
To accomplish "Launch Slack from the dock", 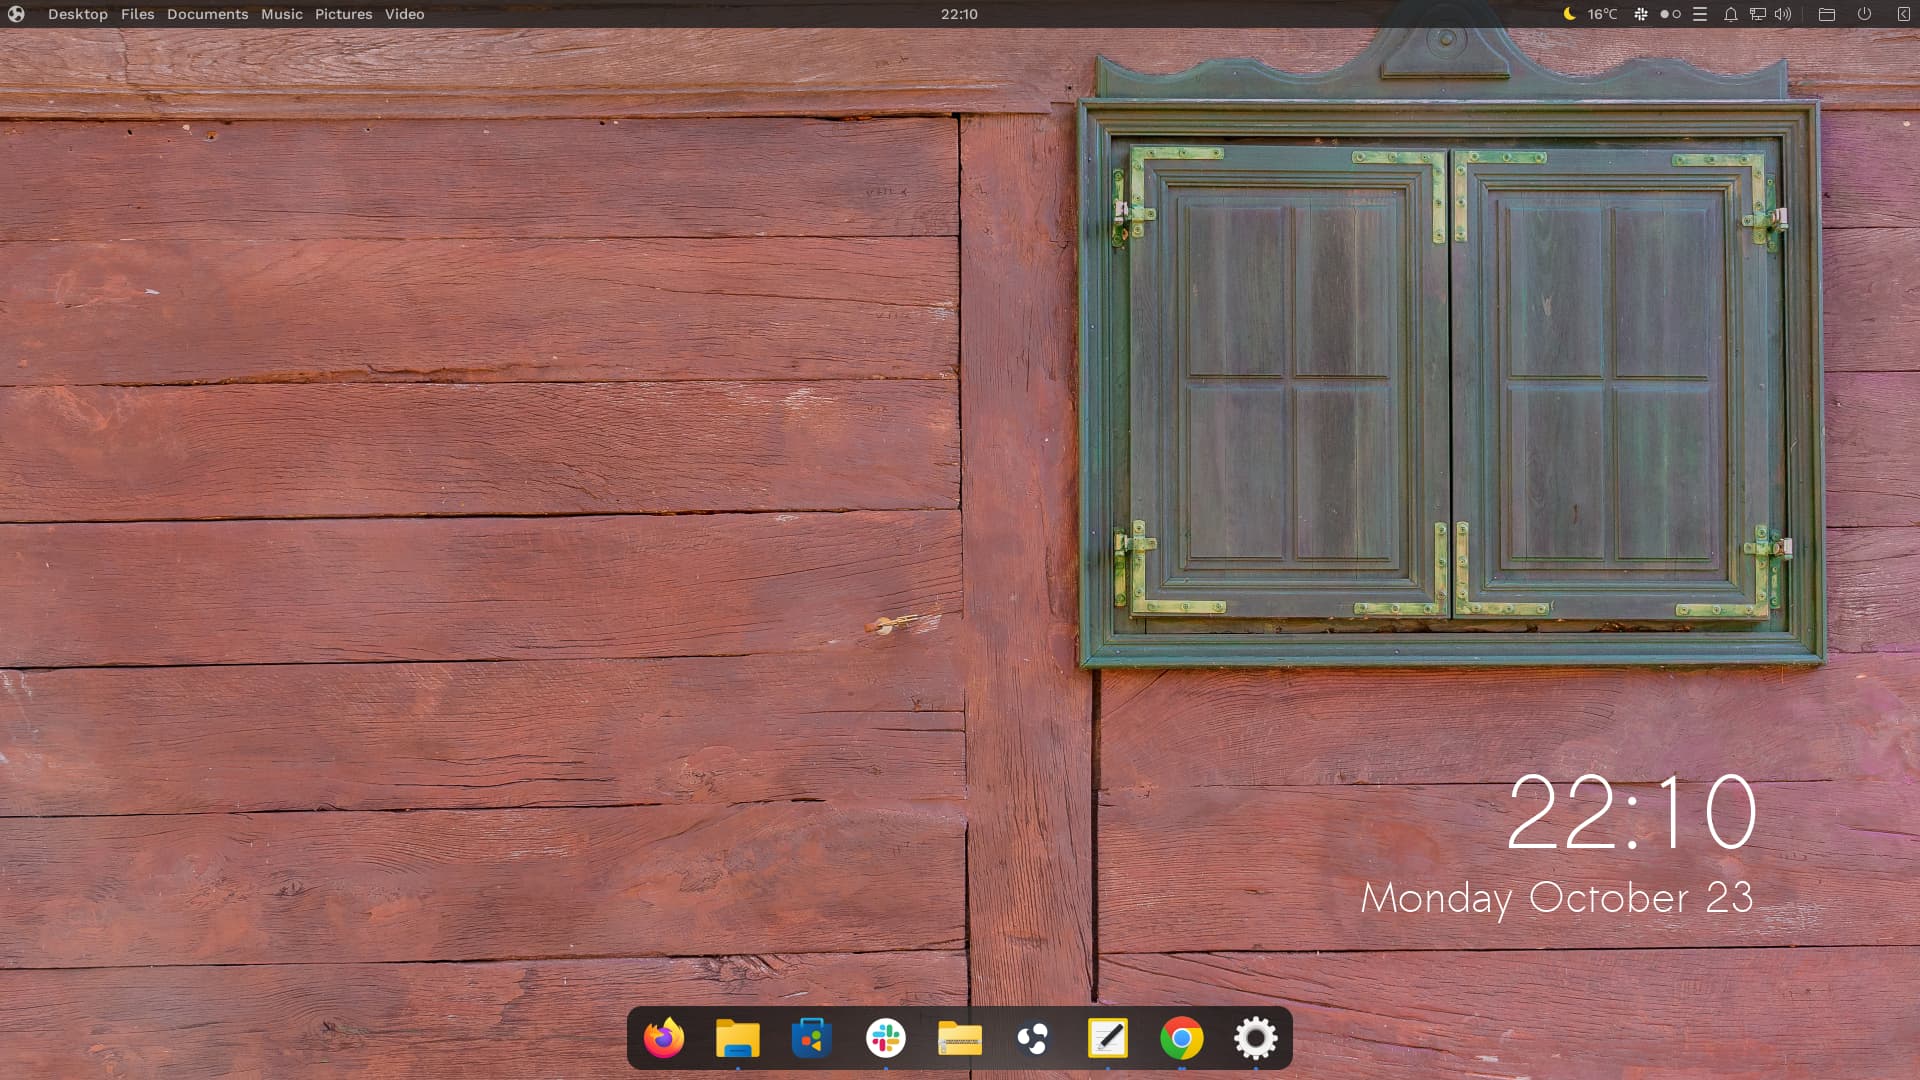I will pos(885,1038).
